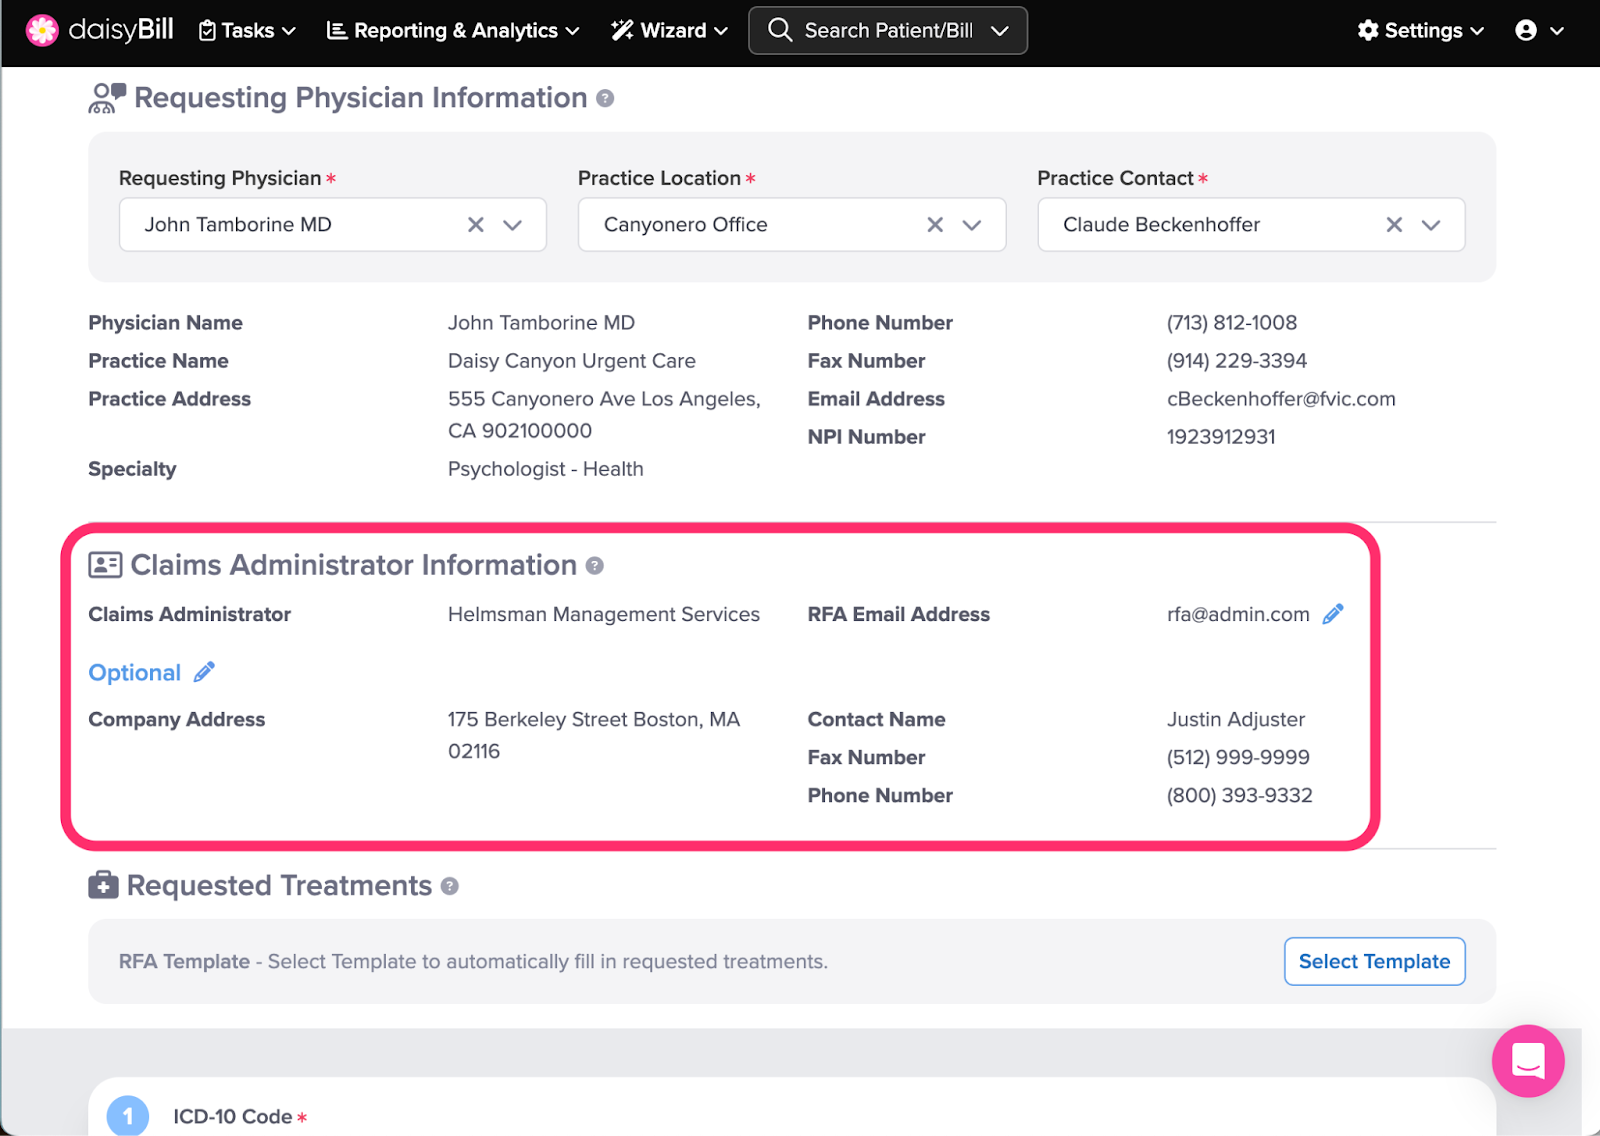Click the Claims Administrator Information card icon
1600x1136 pixels.
(105, 565)
